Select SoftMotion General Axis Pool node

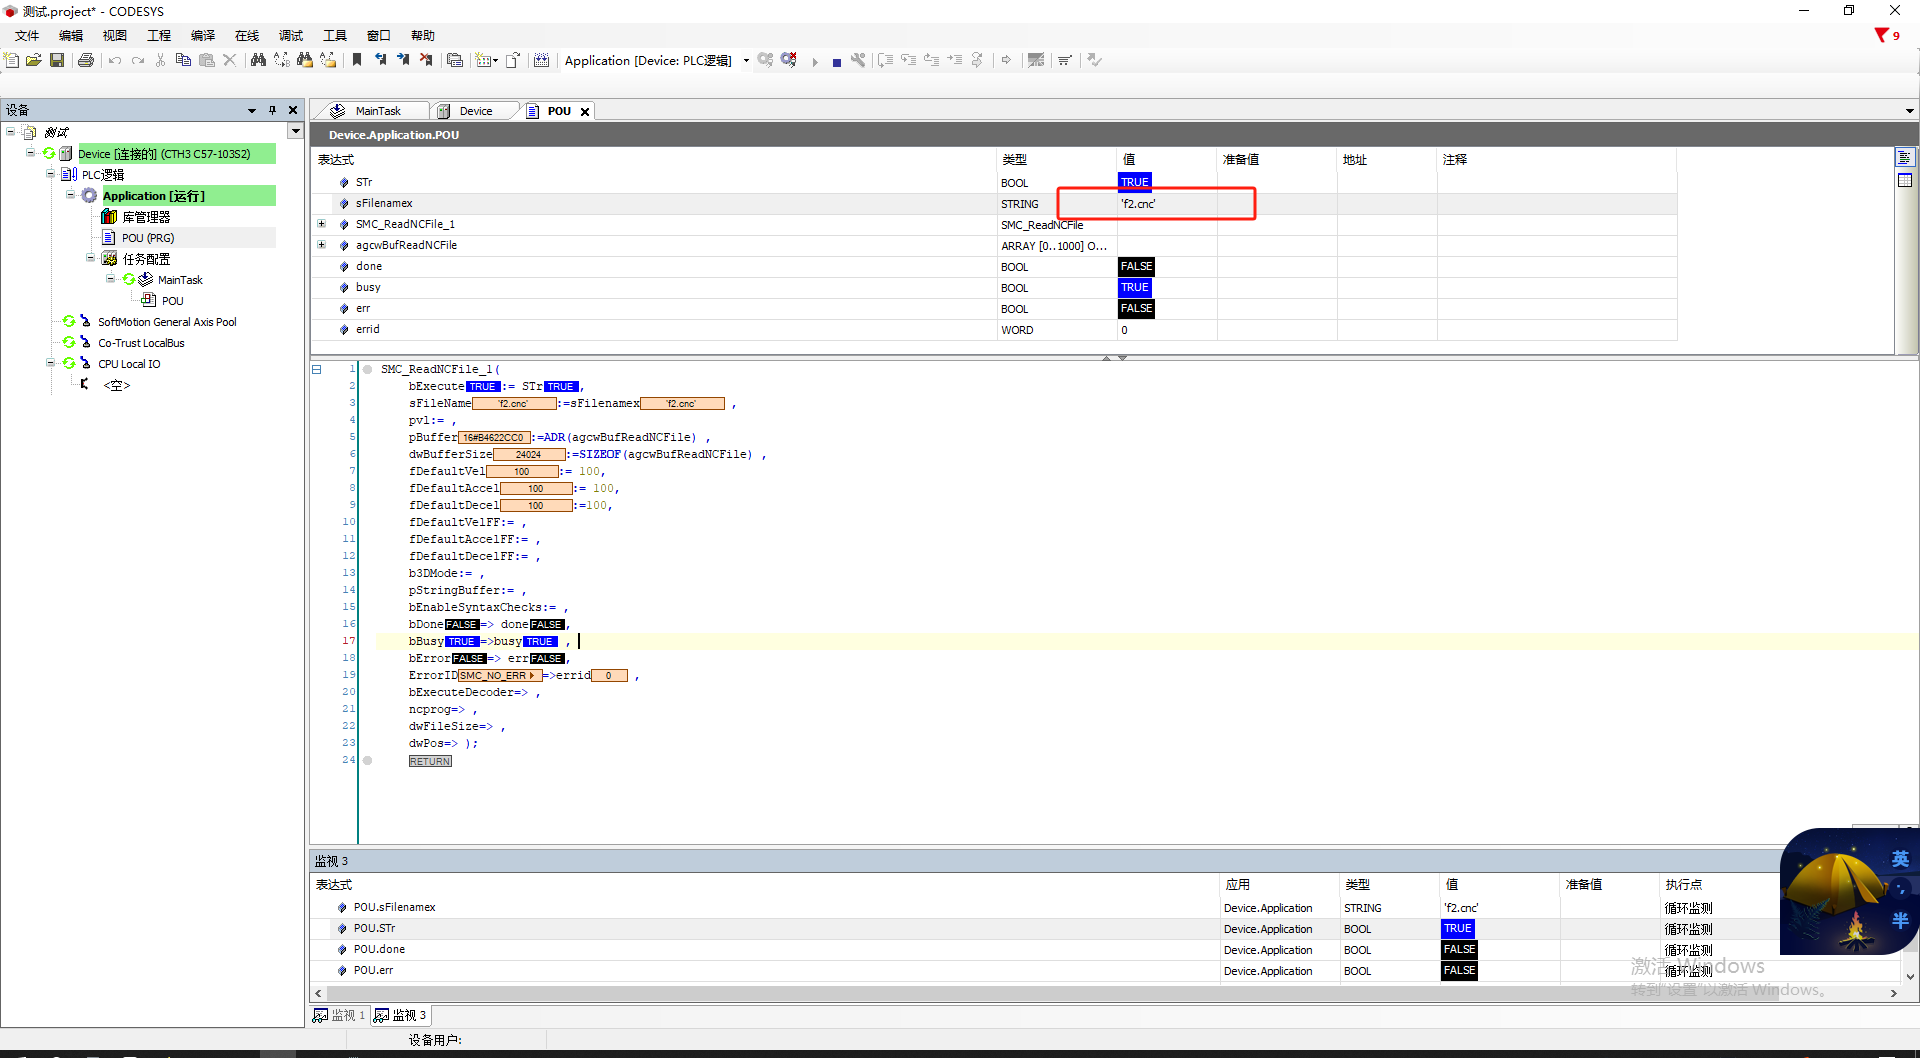[167, 322]
